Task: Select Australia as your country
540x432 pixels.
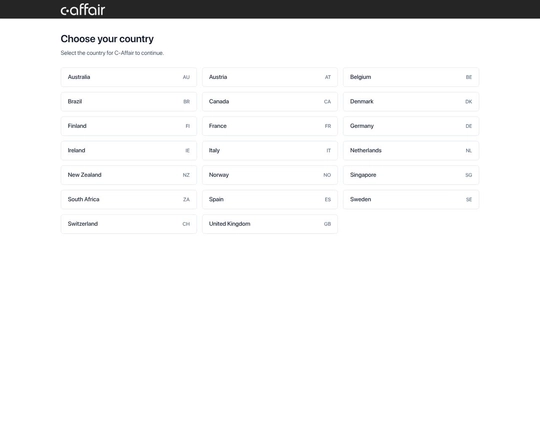Action: (x=129, y=77)
